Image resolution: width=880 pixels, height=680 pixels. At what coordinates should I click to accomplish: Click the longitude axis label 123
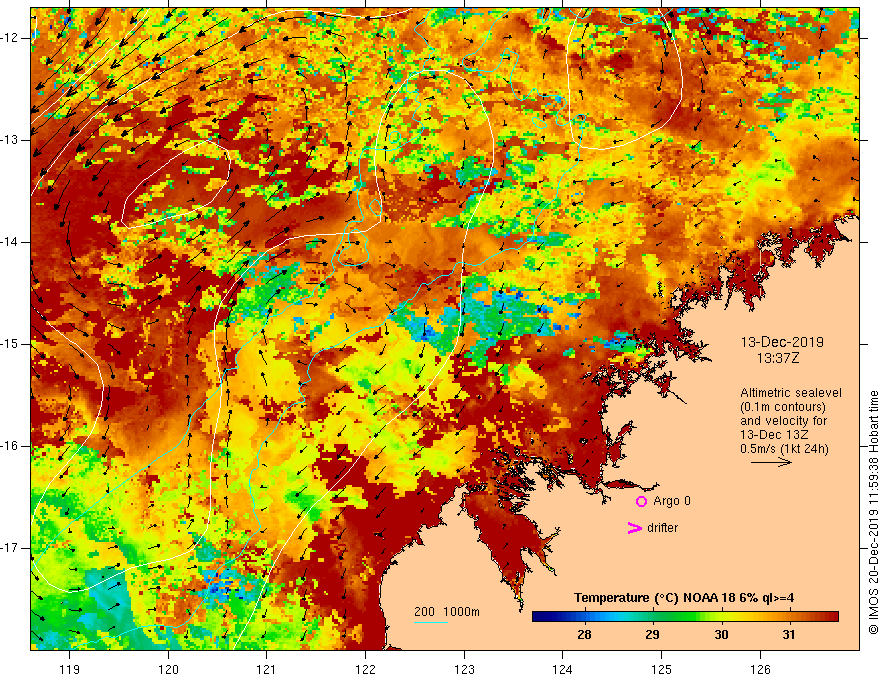(464, 669)
